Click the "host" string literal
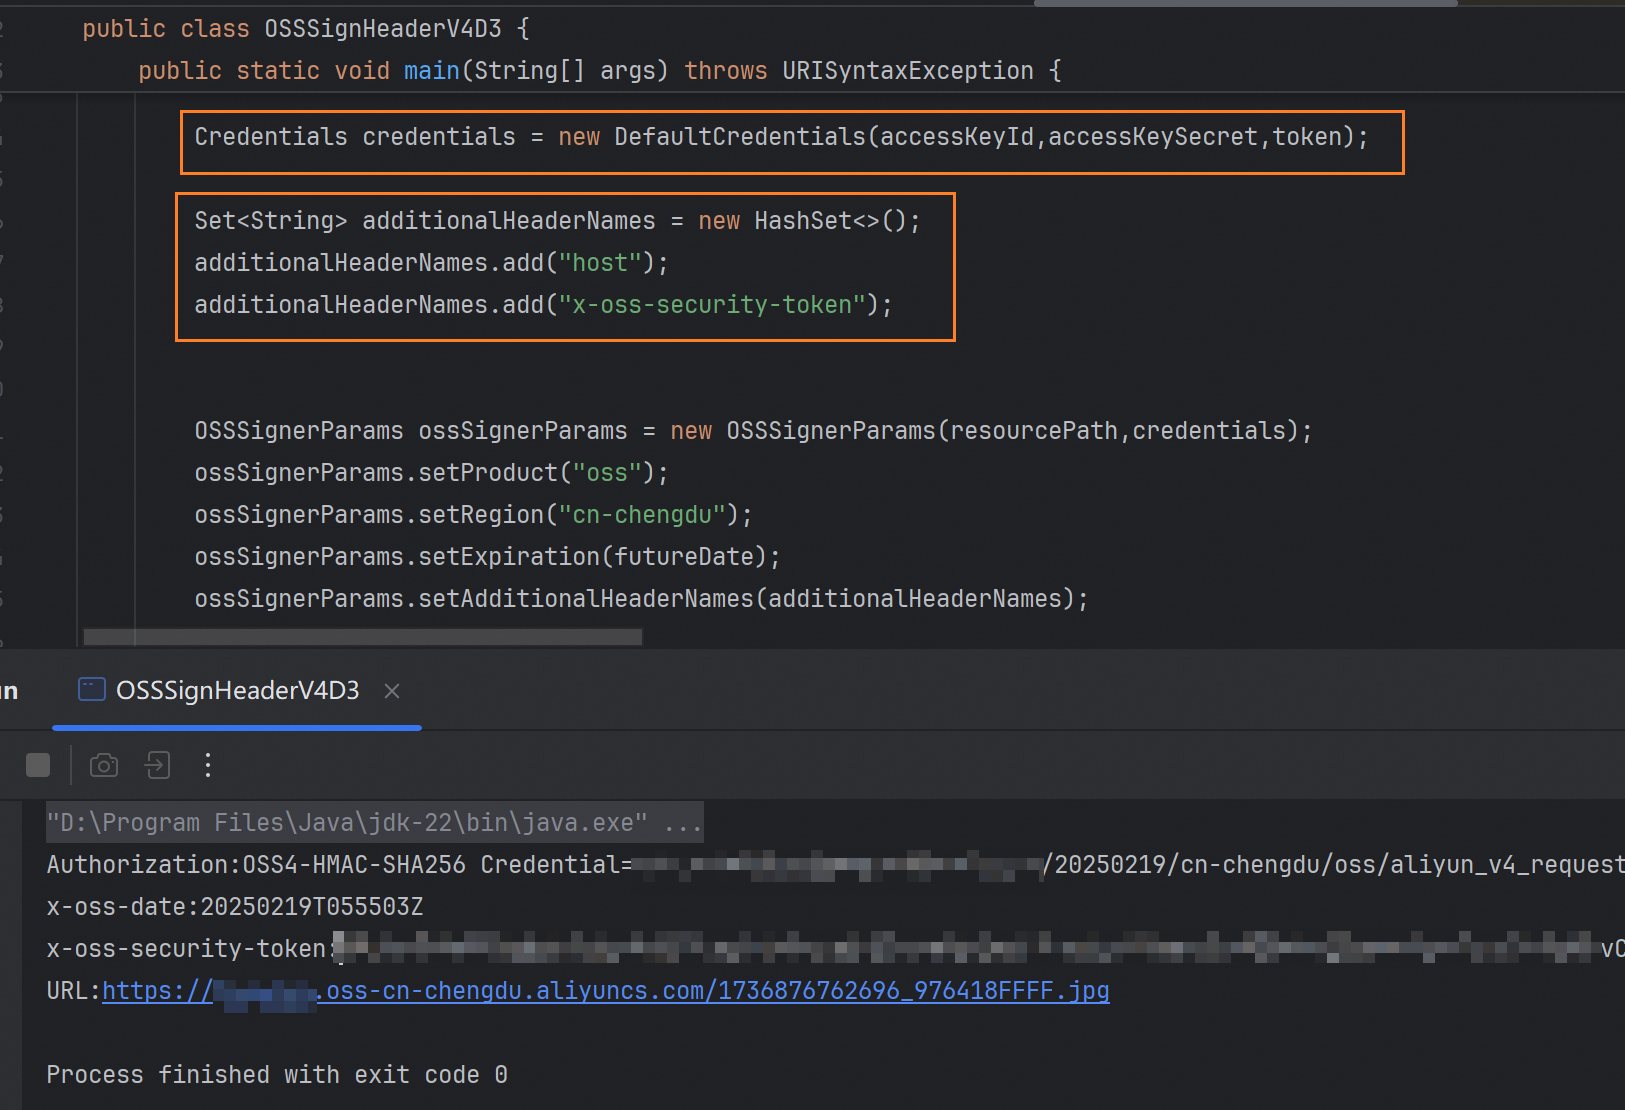This screenshot has height=1110, width=1625. point(600,263)
